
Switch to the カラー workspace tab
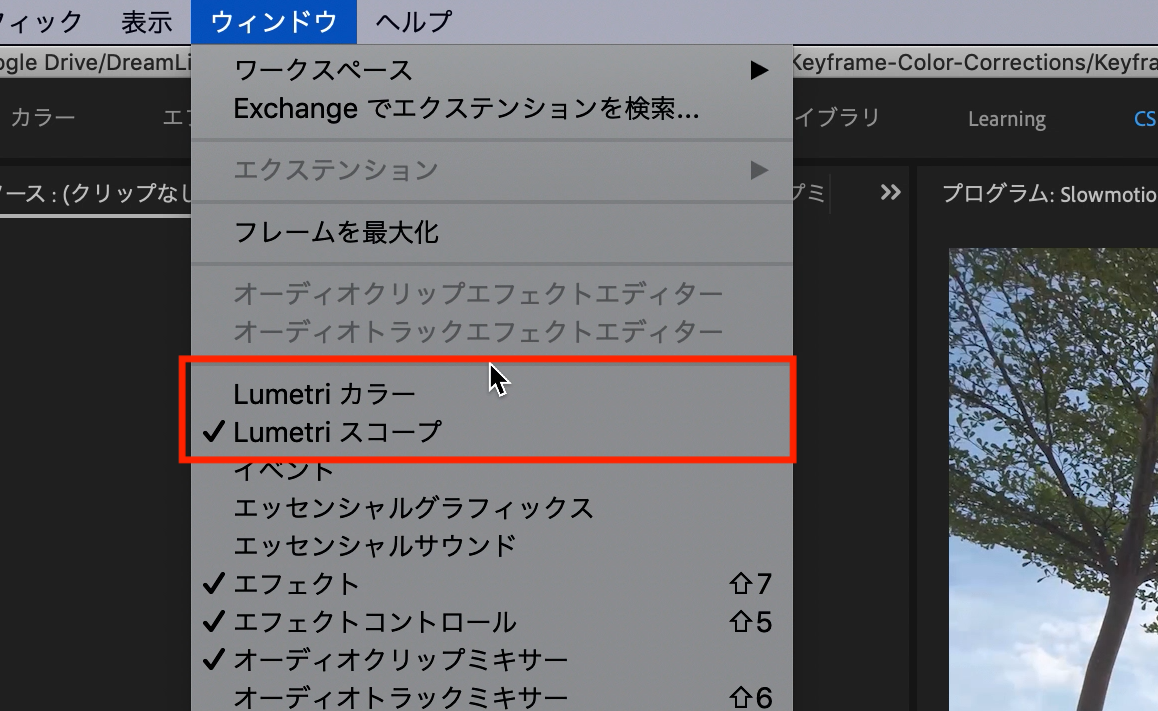click(42, 118)
